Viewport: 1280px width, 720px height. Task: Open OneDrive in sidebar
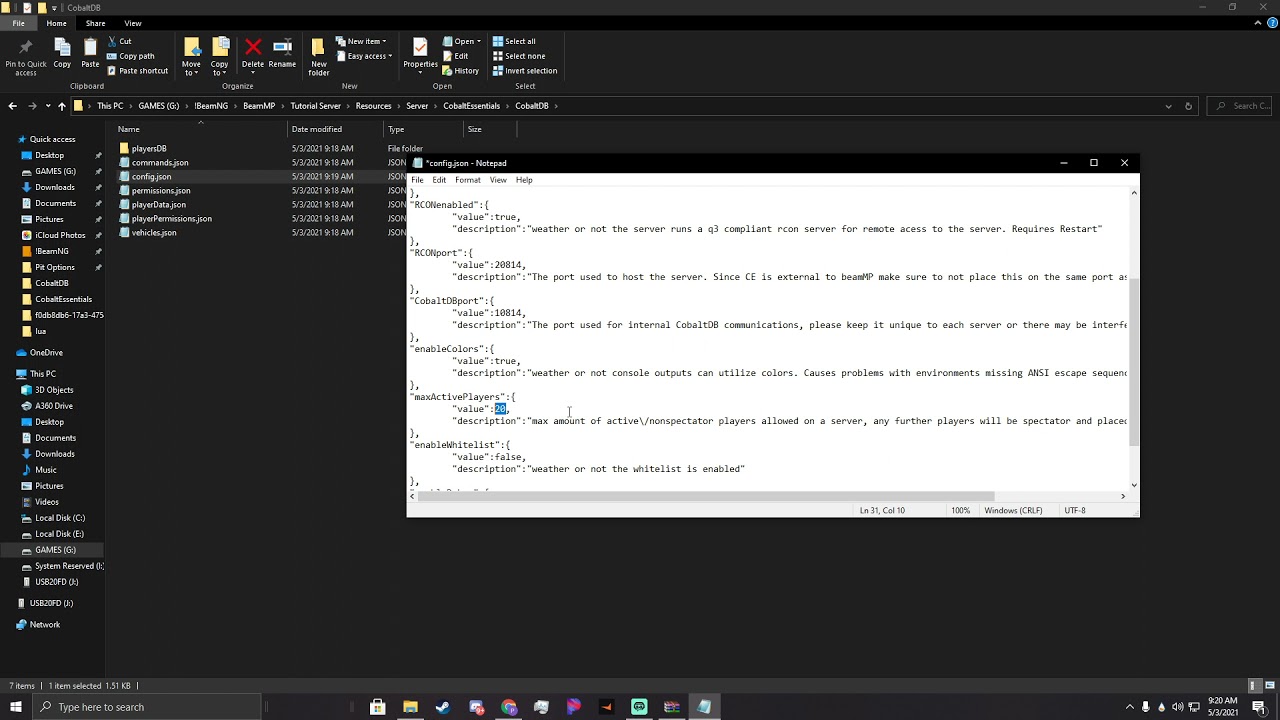46,353
